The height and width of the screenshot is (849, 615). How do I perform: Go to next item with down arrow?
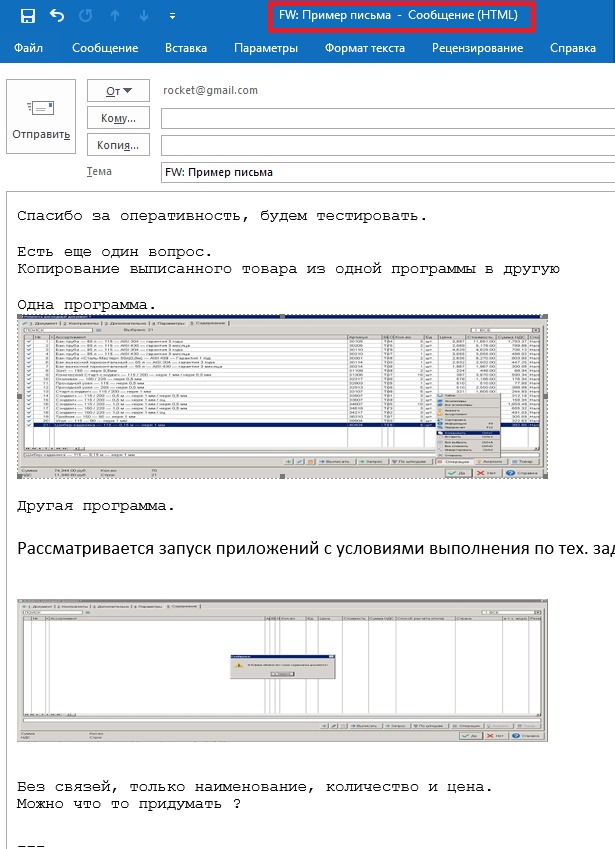tap(142, 16)
